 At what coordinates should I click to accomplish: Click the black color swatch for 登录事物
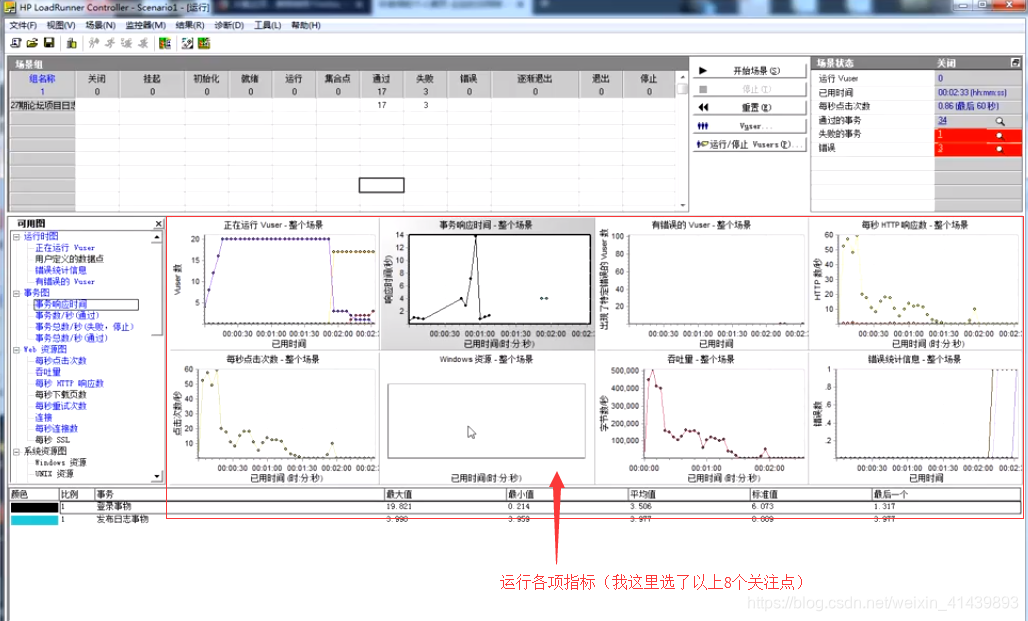tap(34, 507)
